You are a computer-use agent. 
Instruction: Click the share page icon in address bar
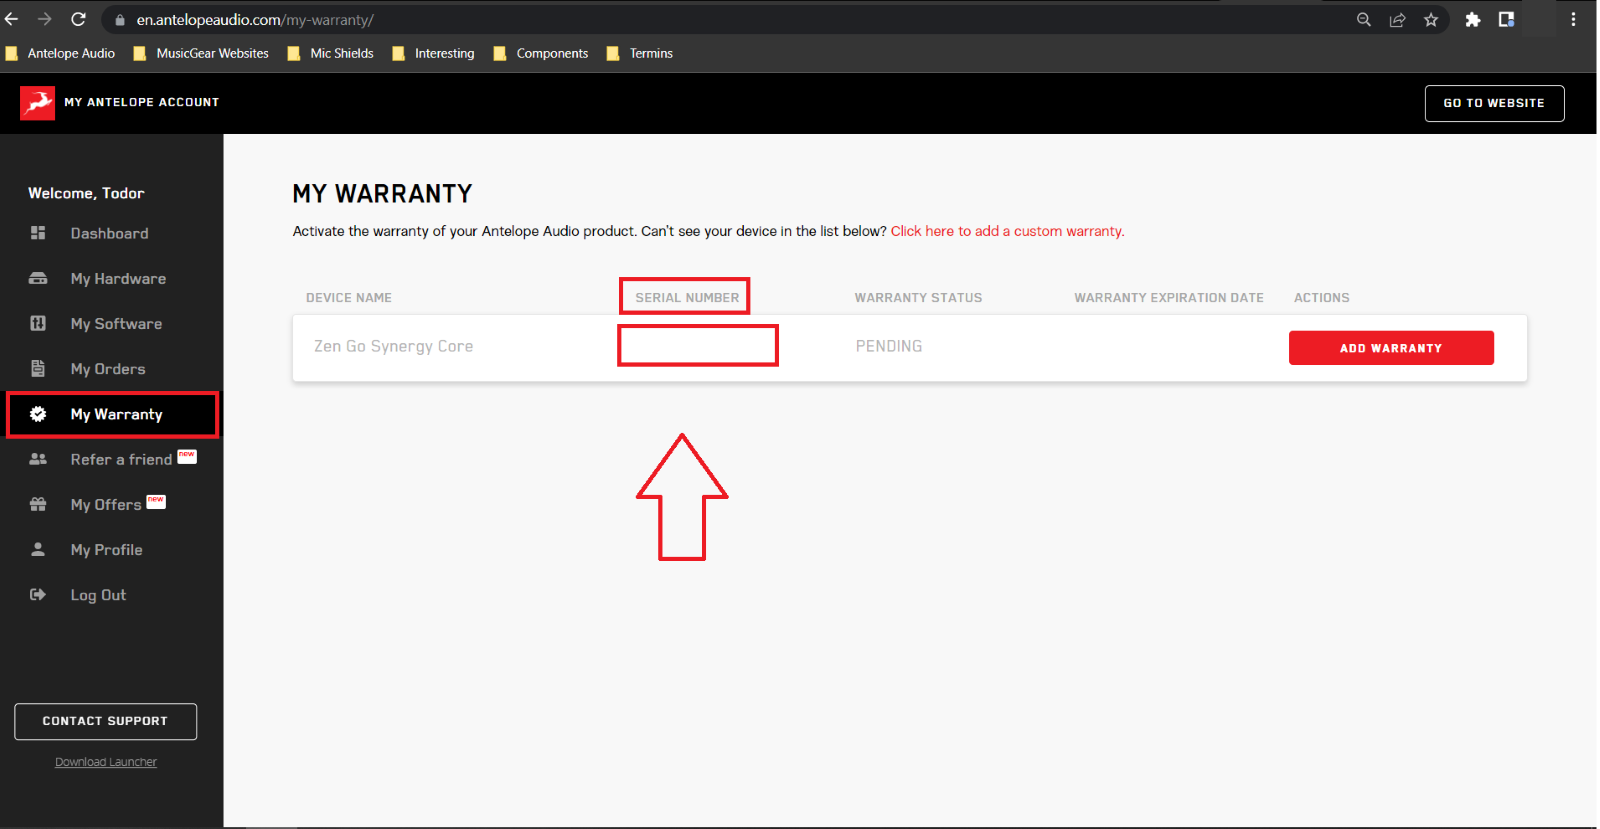click(1397, 20)
